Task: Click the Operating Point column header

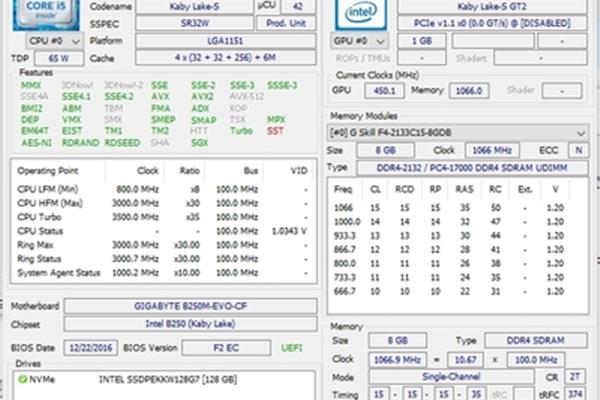Action: tap(48, 171)
